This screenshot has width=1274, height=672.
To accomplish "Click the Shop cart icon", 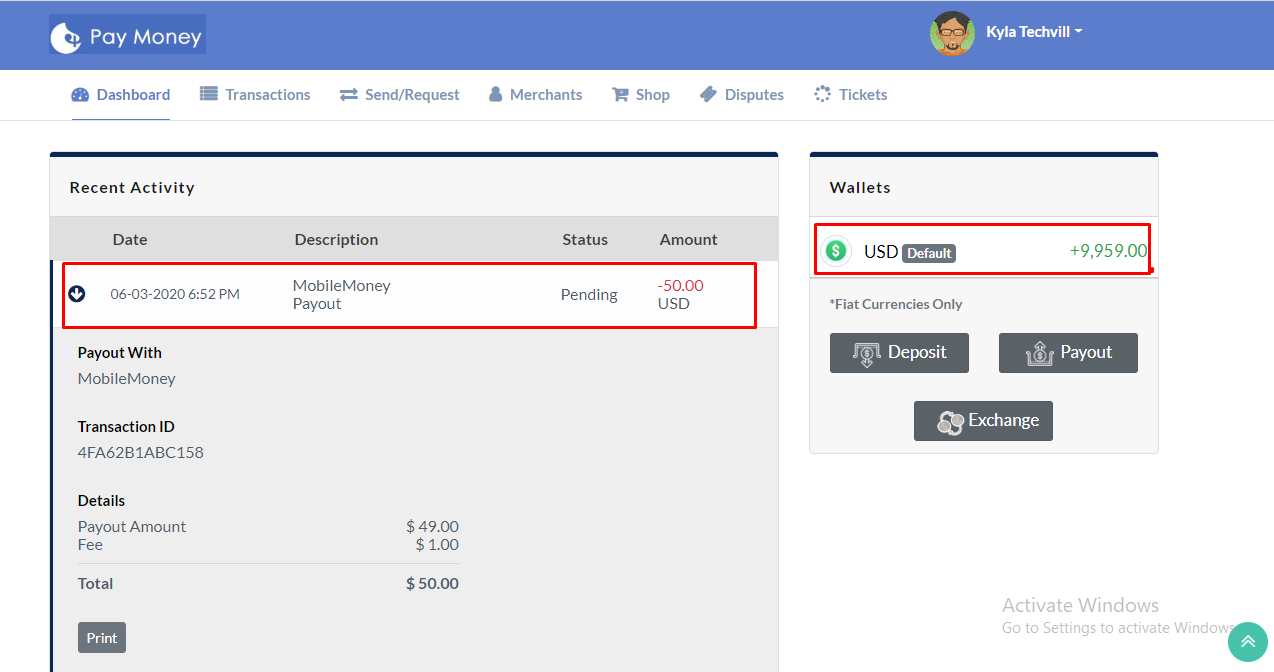I will [x=619, y=94].
